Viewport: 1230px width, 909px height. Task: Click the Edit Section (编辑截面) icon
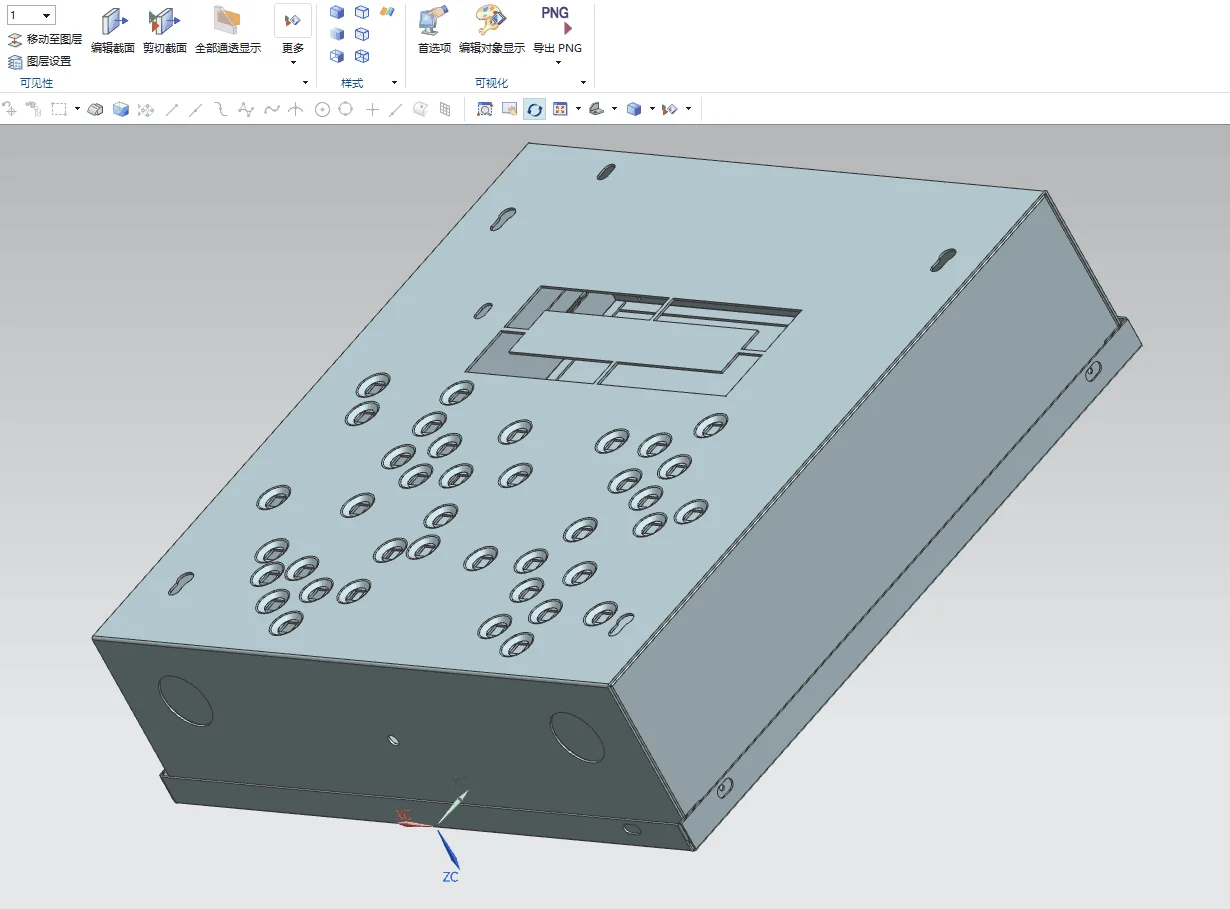(x=112, y=22)
